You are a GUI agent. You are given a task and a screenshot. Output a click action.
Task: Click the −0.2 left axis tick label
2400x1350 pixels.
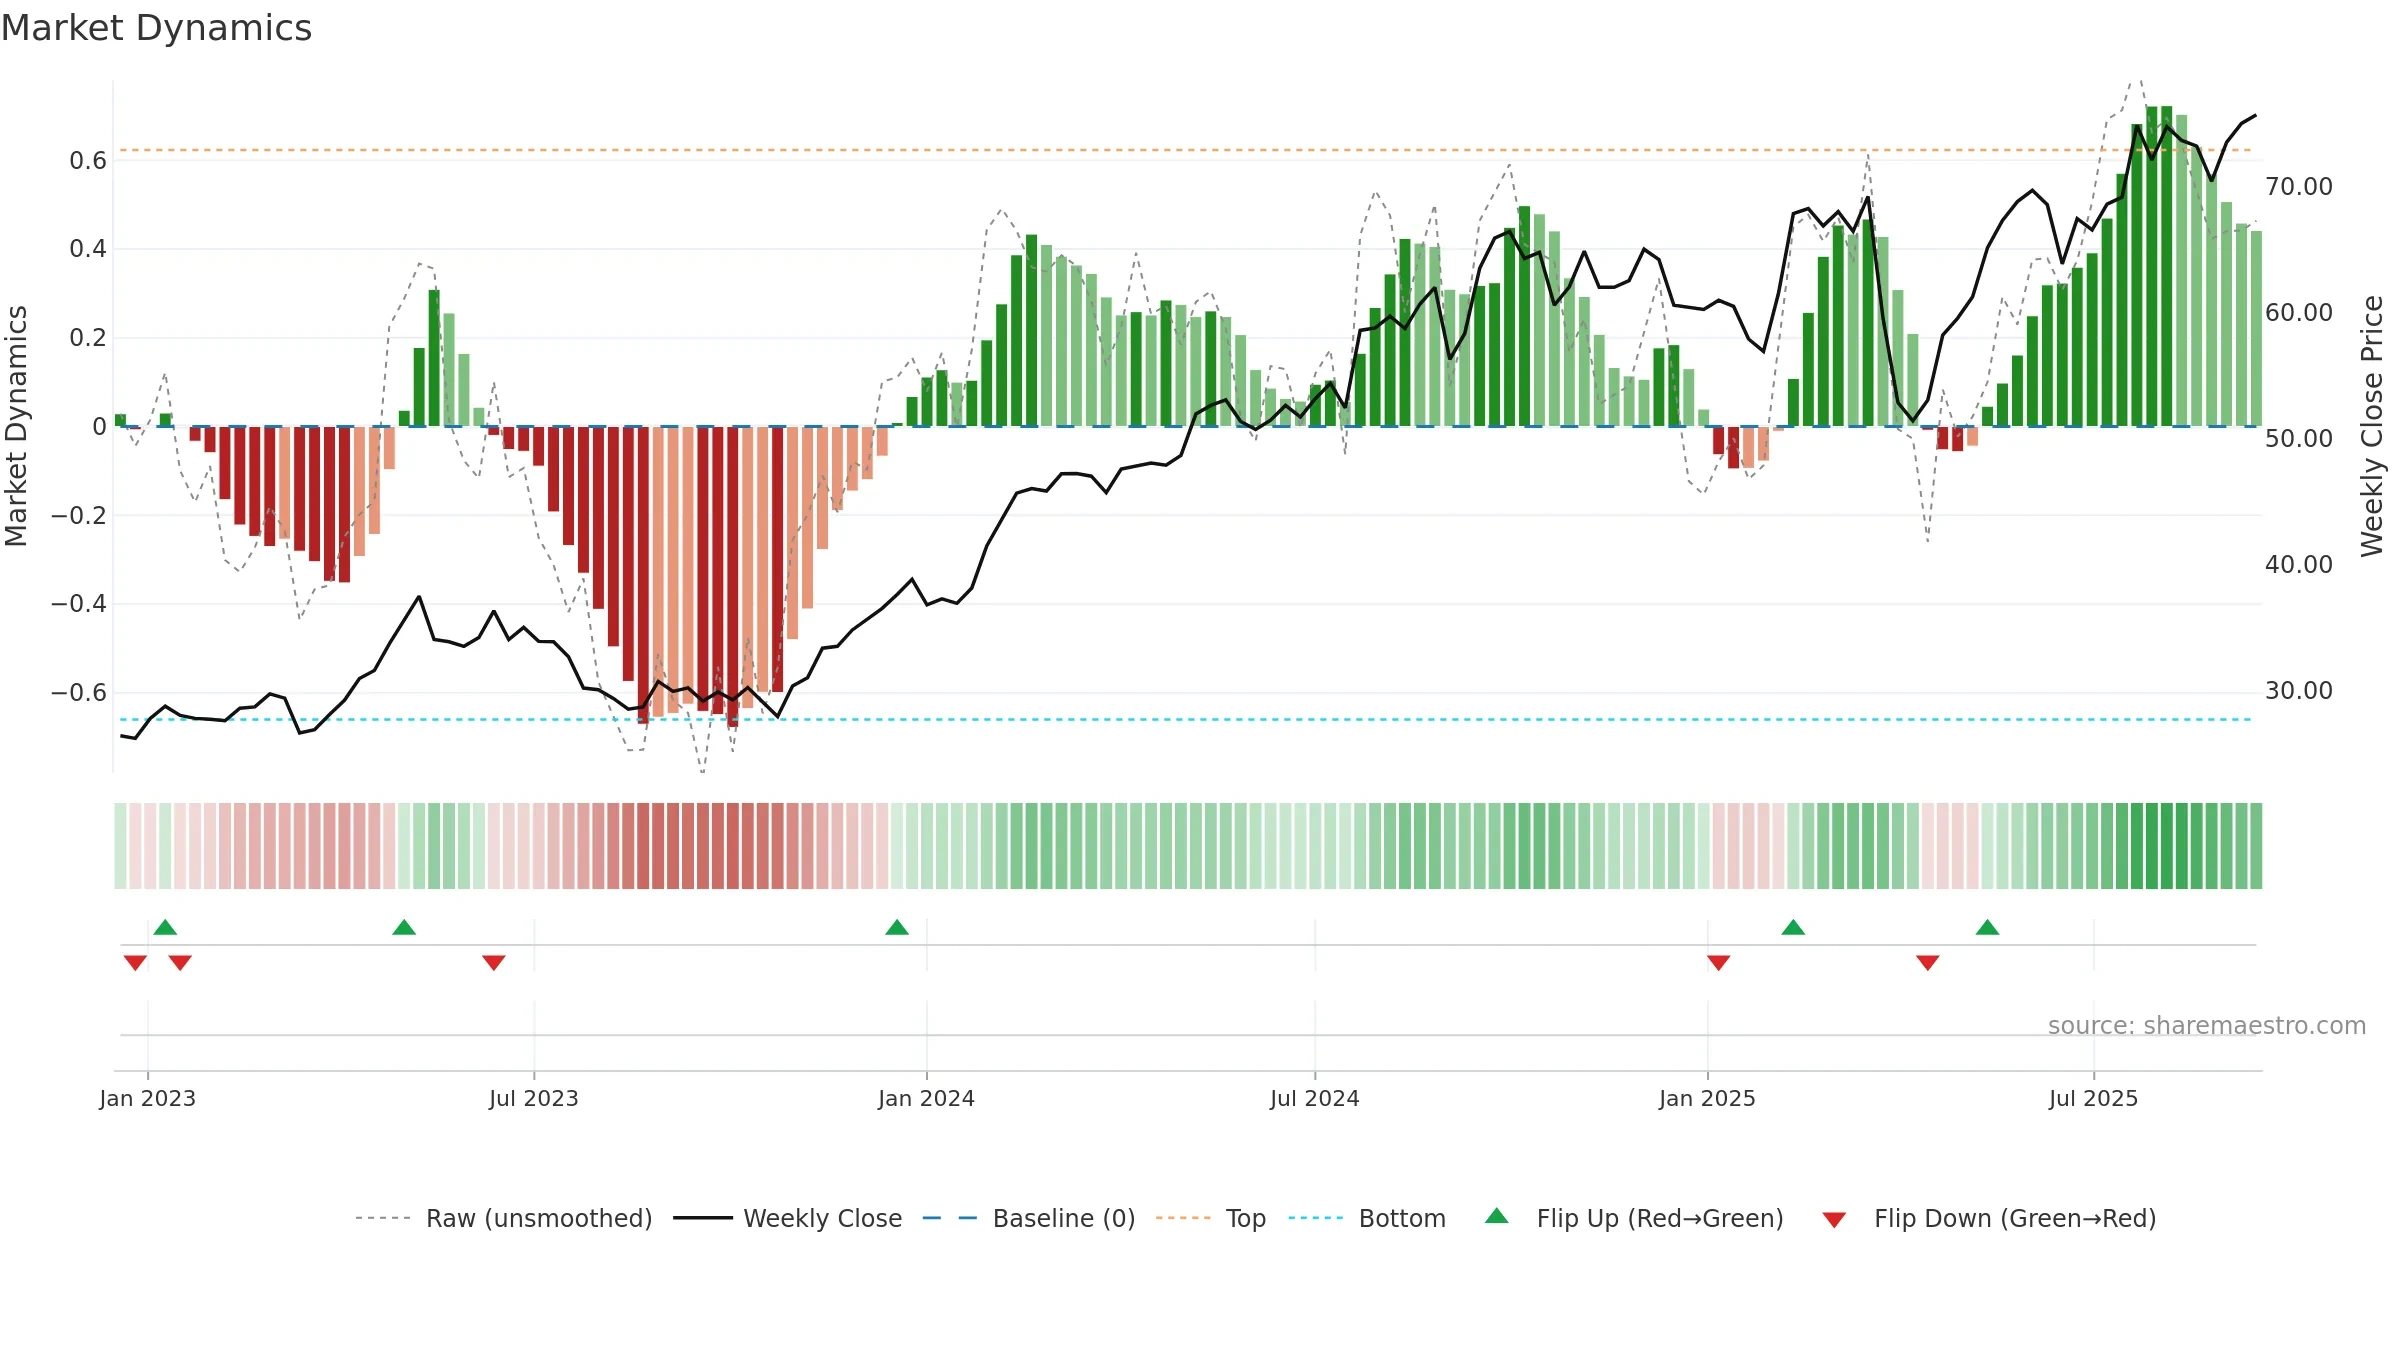(79, 515)
